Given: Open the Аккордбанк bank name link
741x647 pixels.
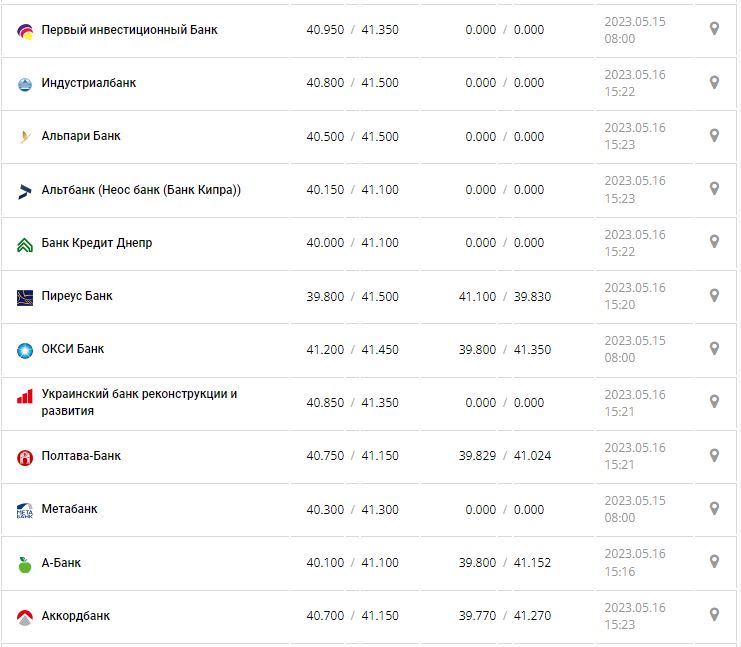Looking at the screenshot, I should (76, 616).
